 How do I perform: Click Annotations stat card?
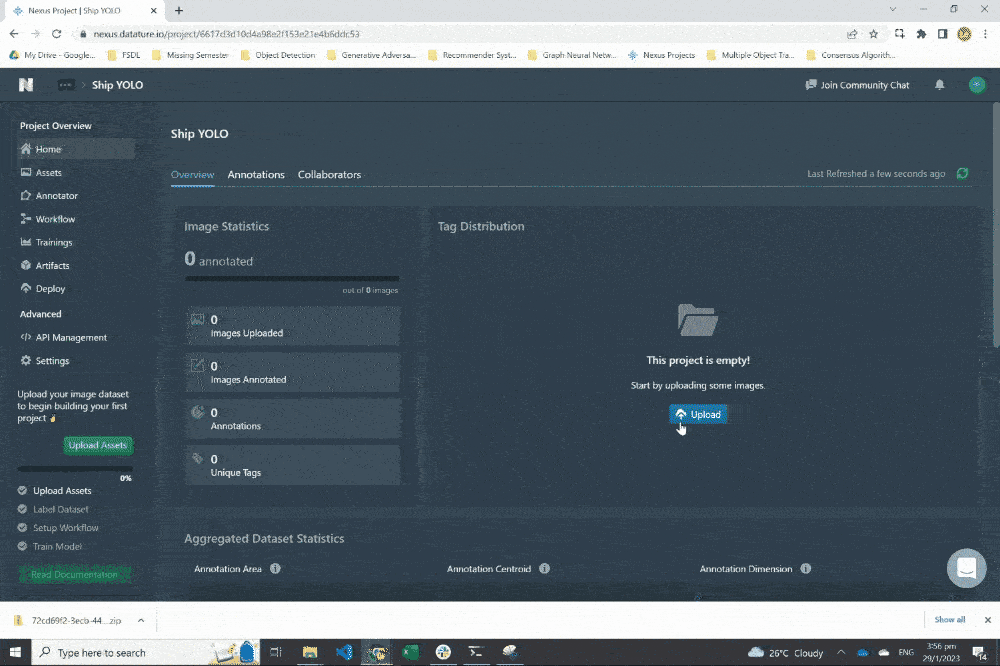[293, 419]
